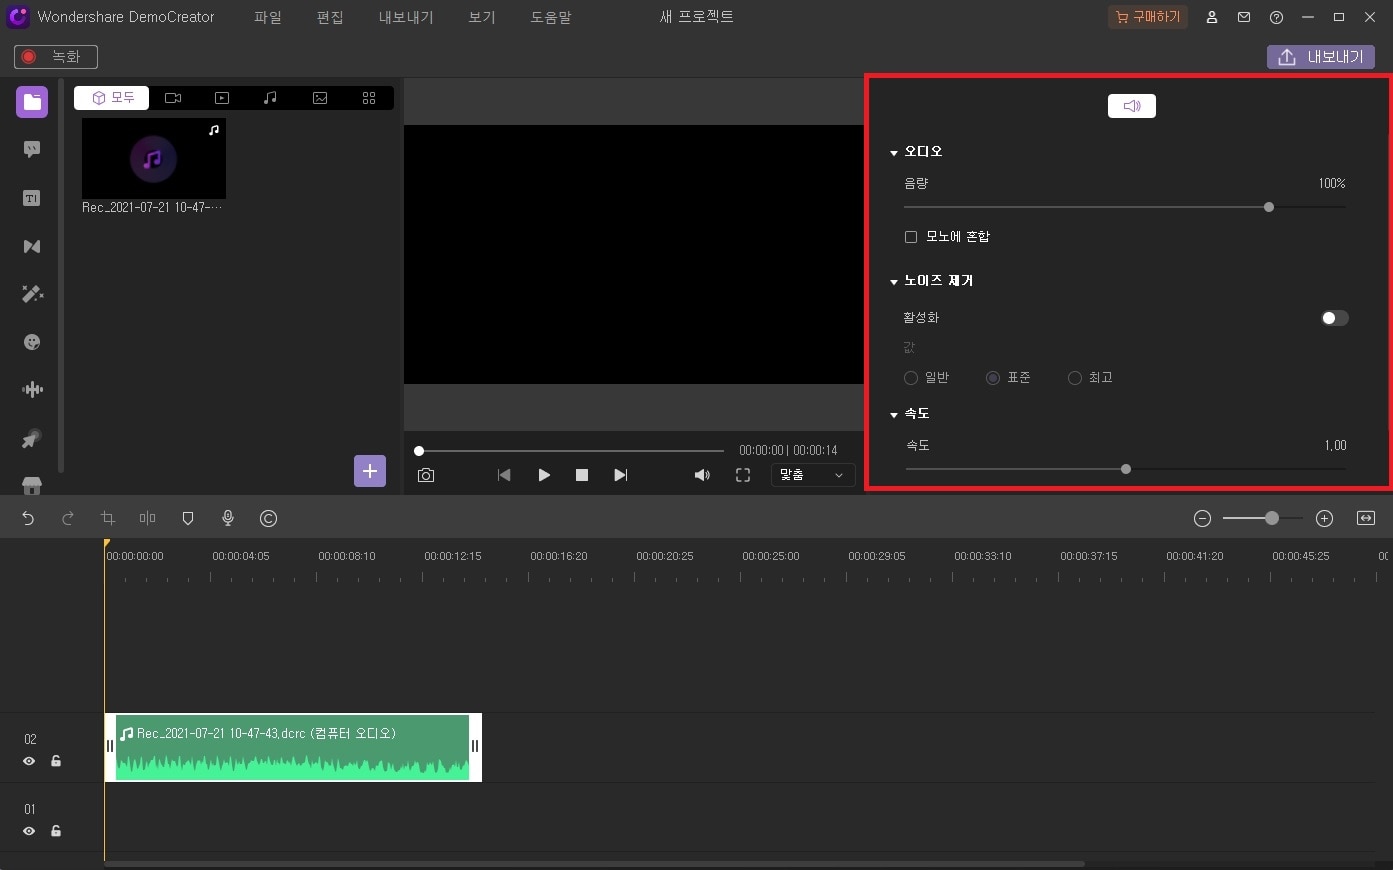This screenshot has height=870, width=1393.
Task: Select the audio properties speaker tab
Action: [1132, 106]
